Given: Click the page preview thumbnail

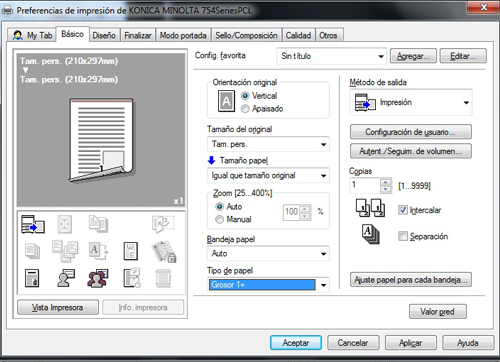Looking at the screenshot, I should (x=101, y=140).
